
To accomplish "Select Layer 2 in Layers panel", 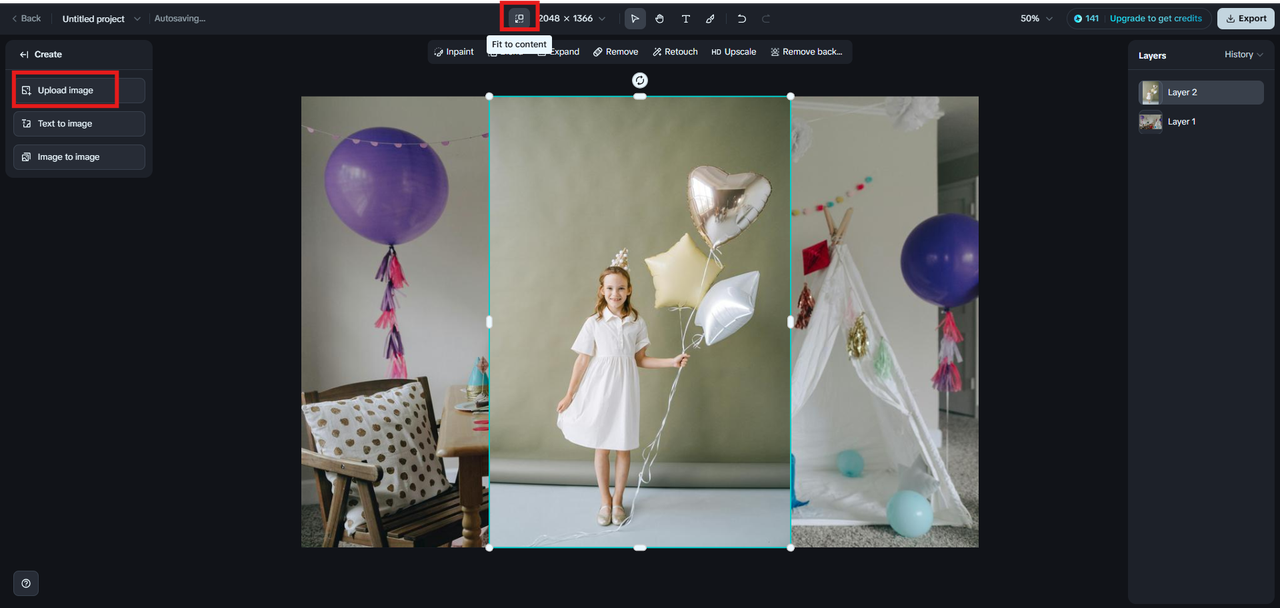I will 1201,92.
